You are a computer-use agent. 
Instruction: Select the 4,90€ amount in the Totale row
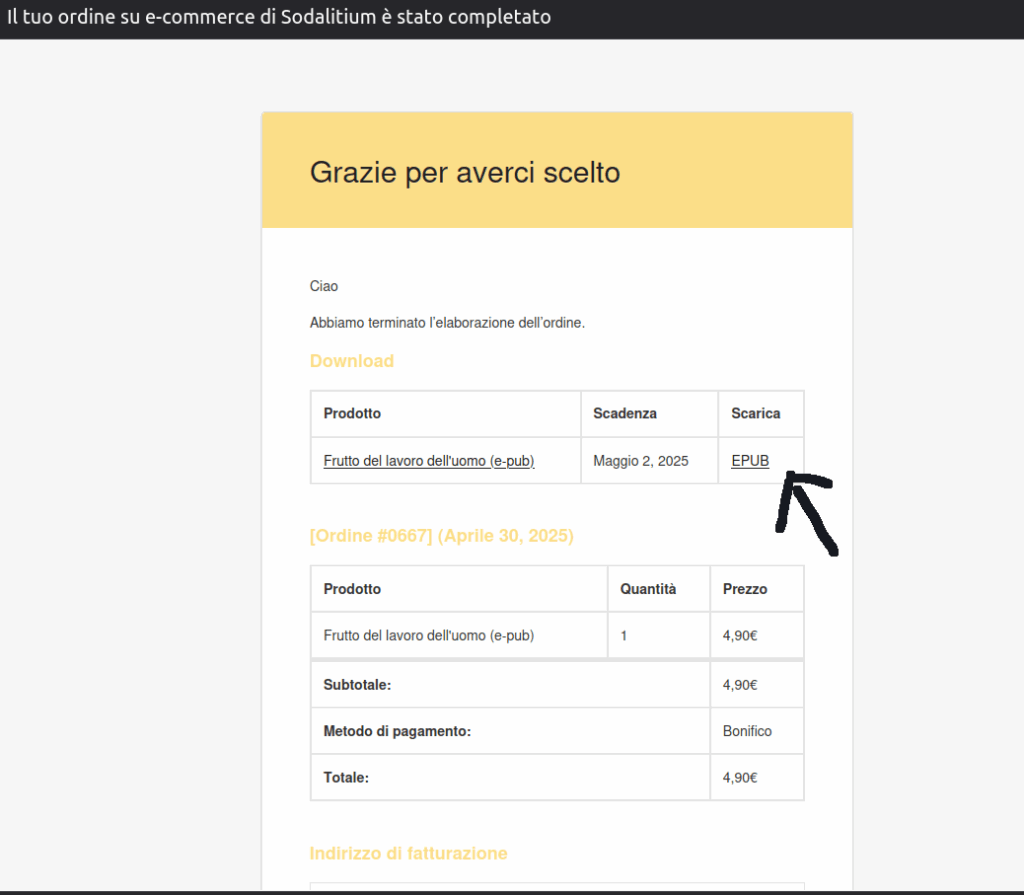click(740, 777)
